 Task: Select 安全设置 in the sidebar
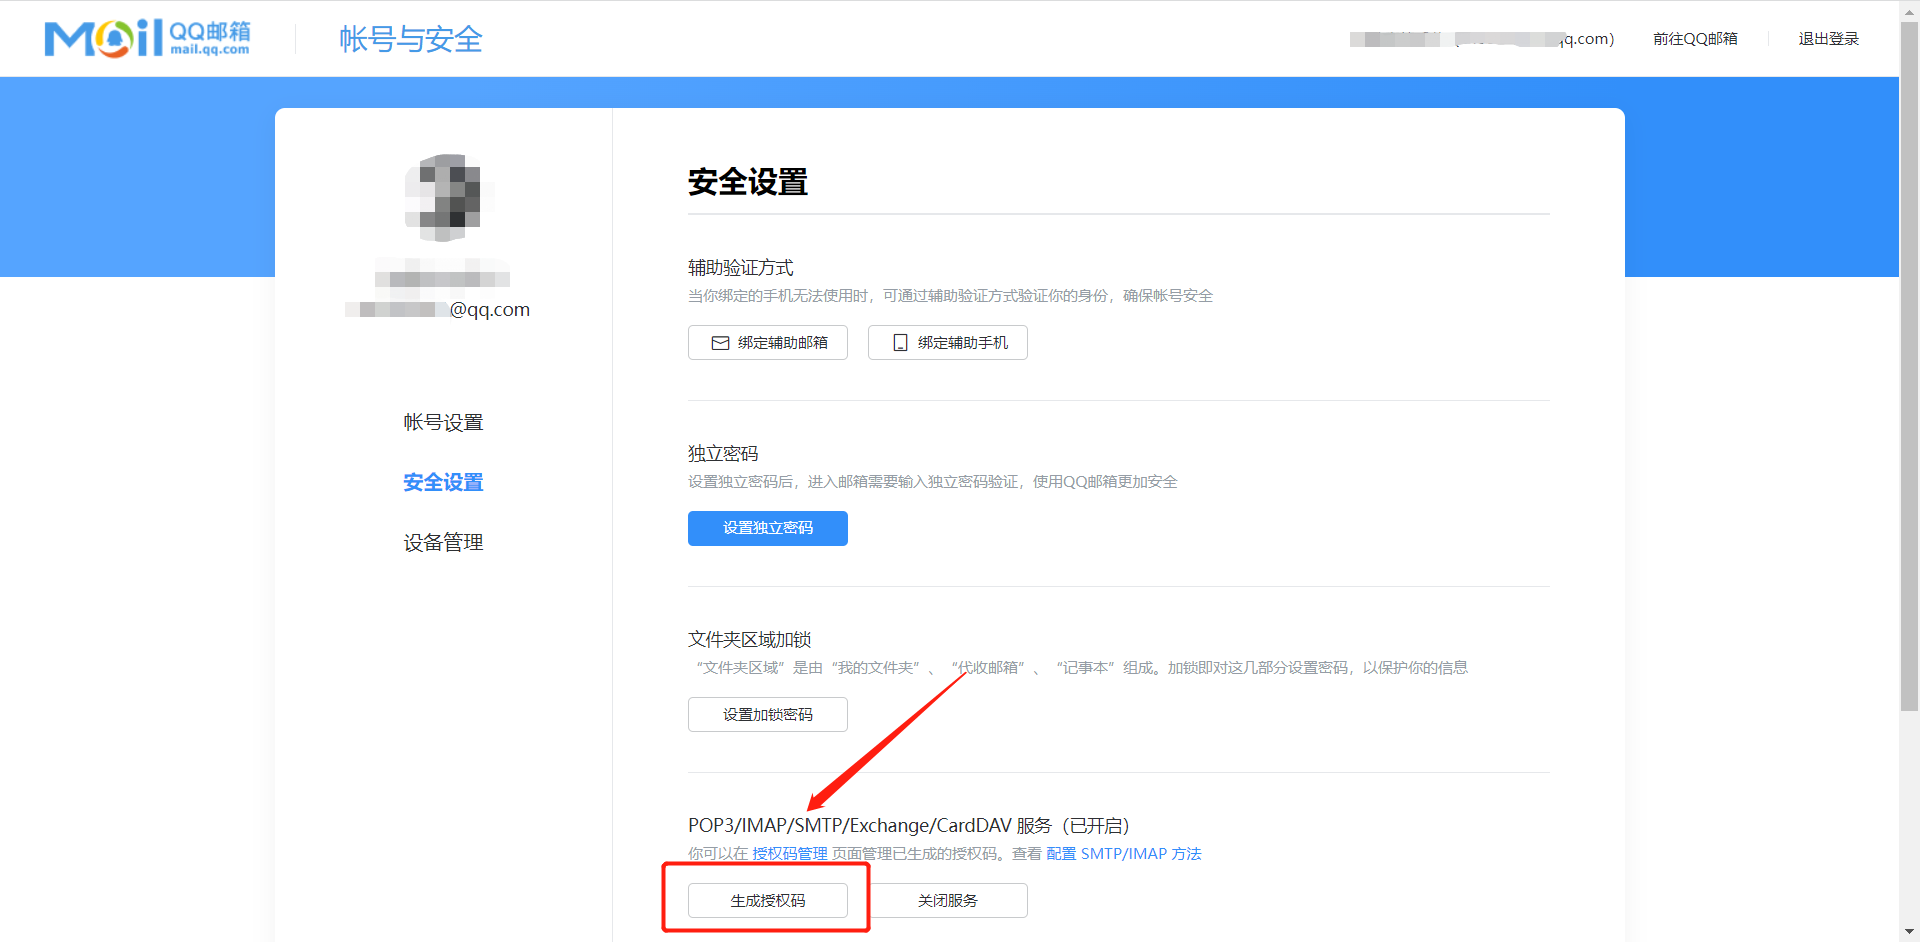coord(443,483)
